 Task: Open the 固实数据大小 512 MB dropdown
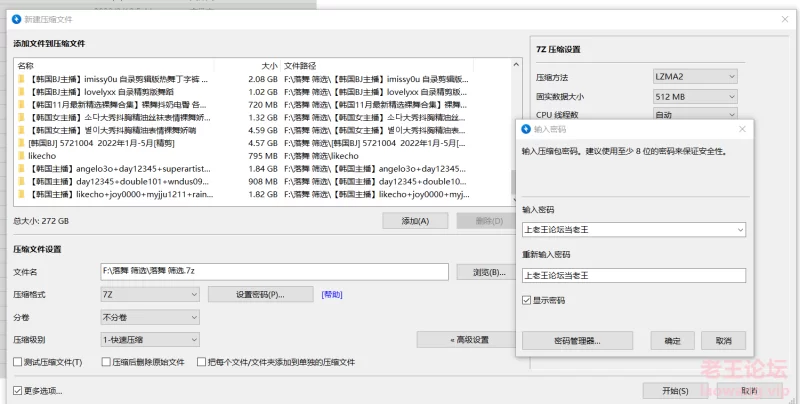pos(695,96)
